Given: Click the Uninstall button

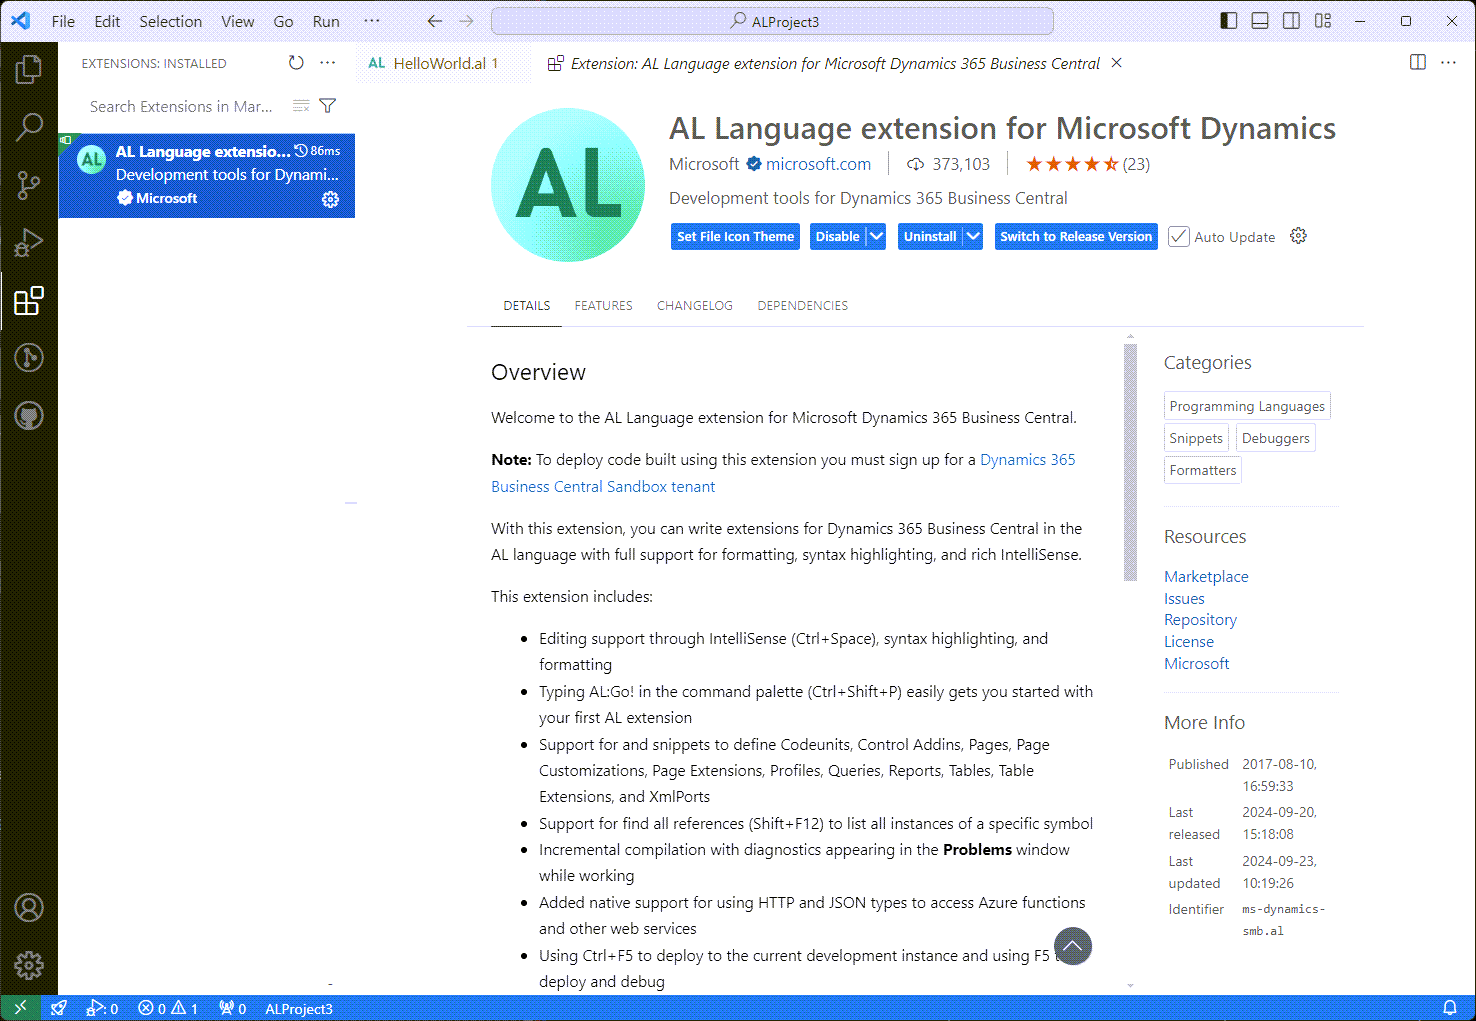Looking at the screenshot, I should point(930,236).
